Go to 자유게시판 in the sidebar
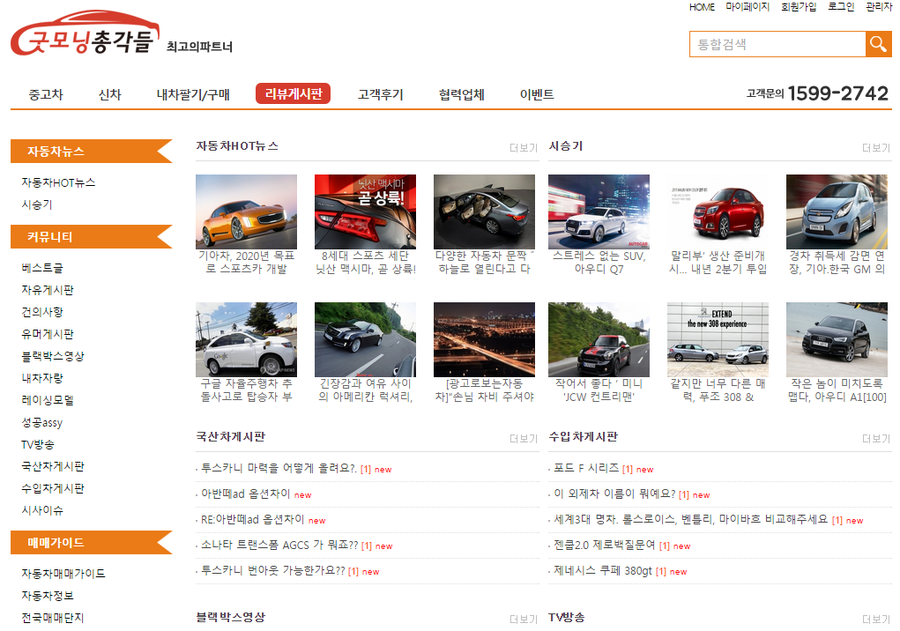900x631 pixels. pos(48,290)
